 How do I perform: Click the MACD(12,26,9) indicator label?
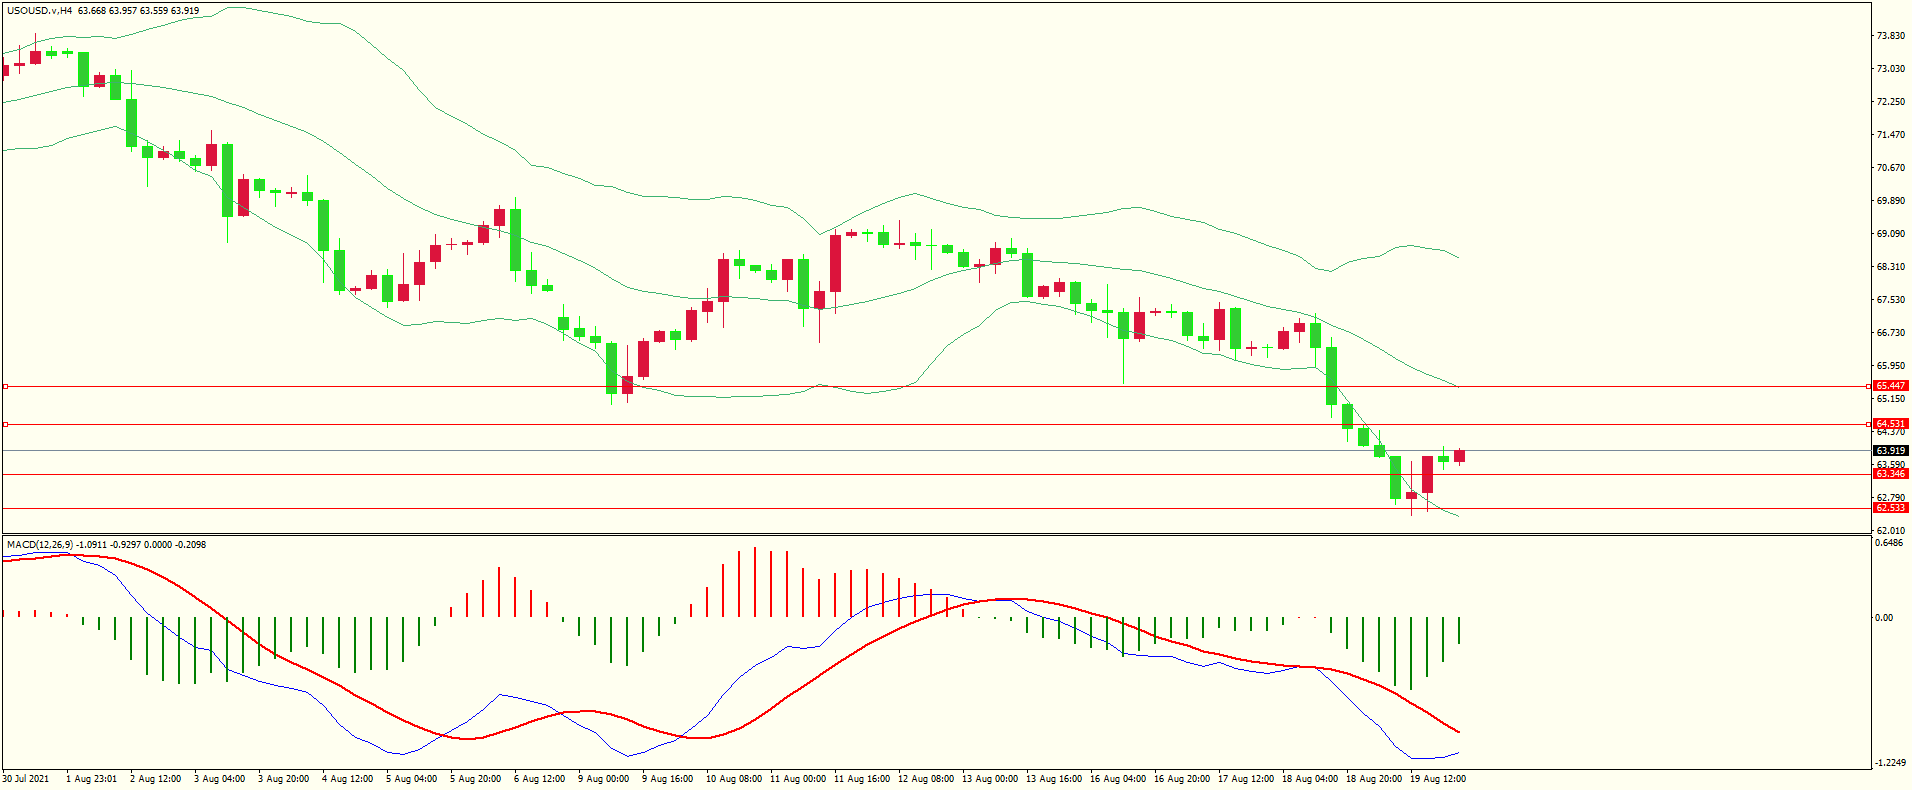(39, 545)
